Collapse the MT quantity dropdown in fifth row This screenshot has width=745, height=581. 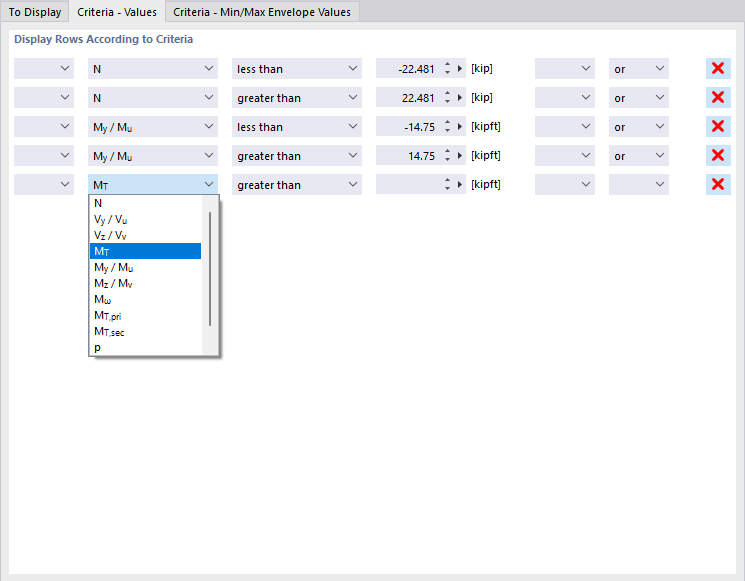coord(153,184)
